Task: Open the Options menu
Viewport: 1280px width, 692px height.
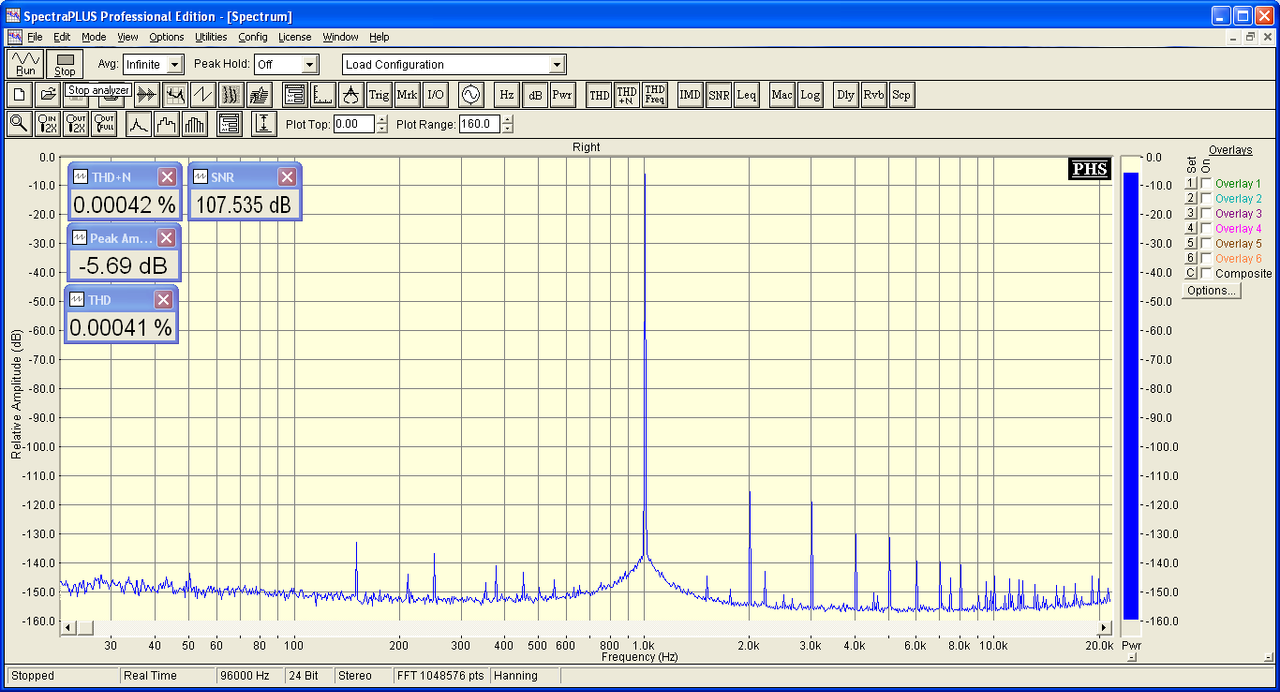Action: pyautogui.click(x=166, y=37)
